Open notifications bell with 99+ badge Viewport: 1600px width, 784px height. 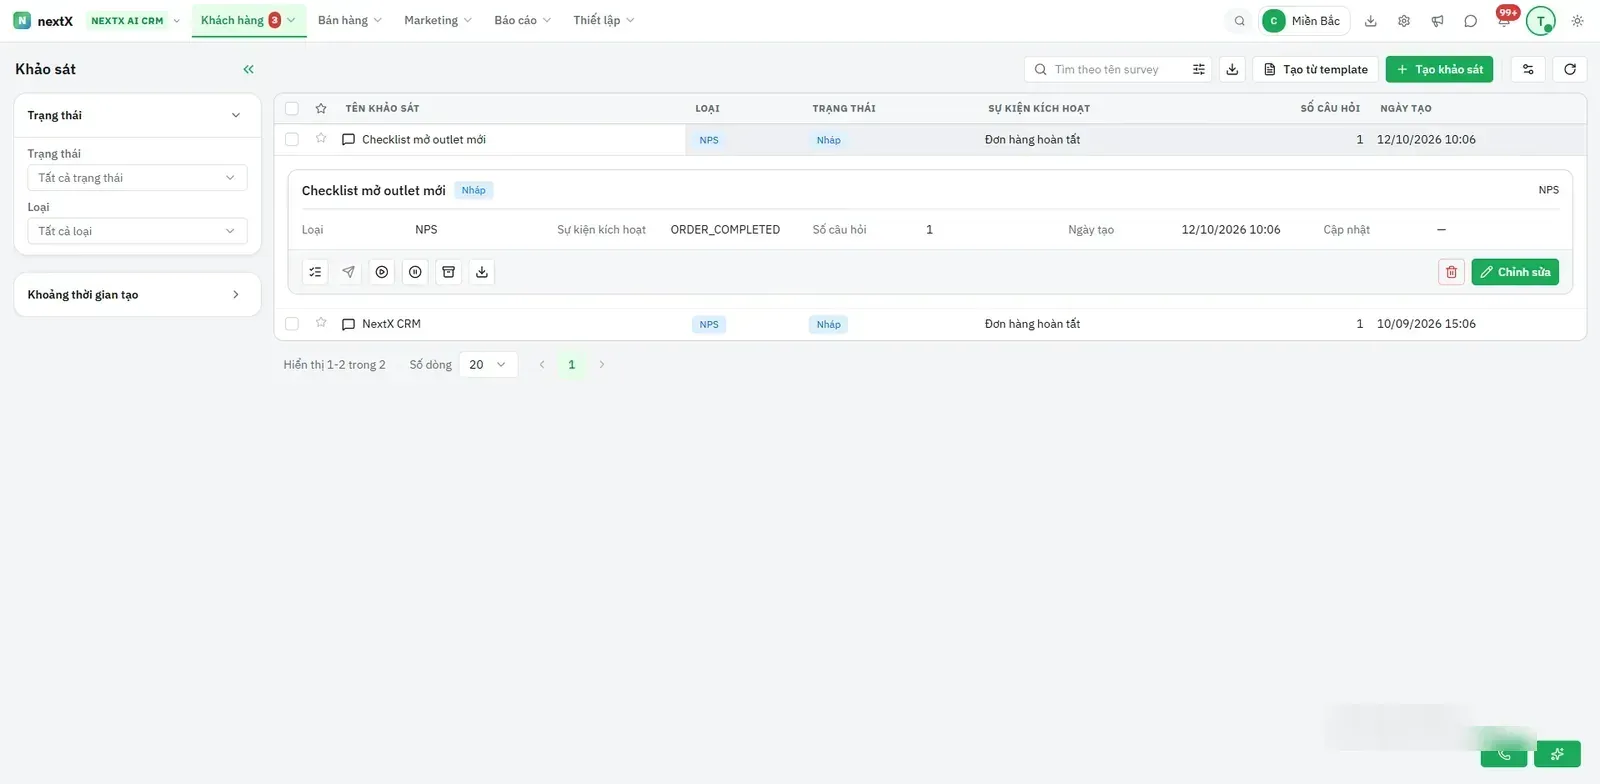1504,21
